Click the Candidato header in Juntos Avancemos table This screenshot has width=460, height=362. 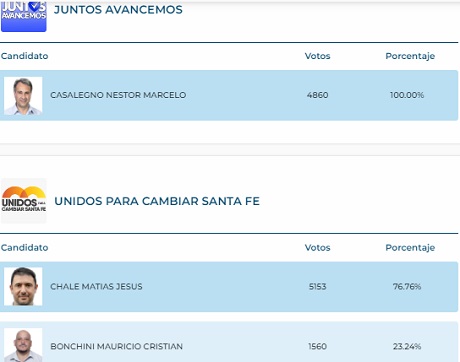25,56
